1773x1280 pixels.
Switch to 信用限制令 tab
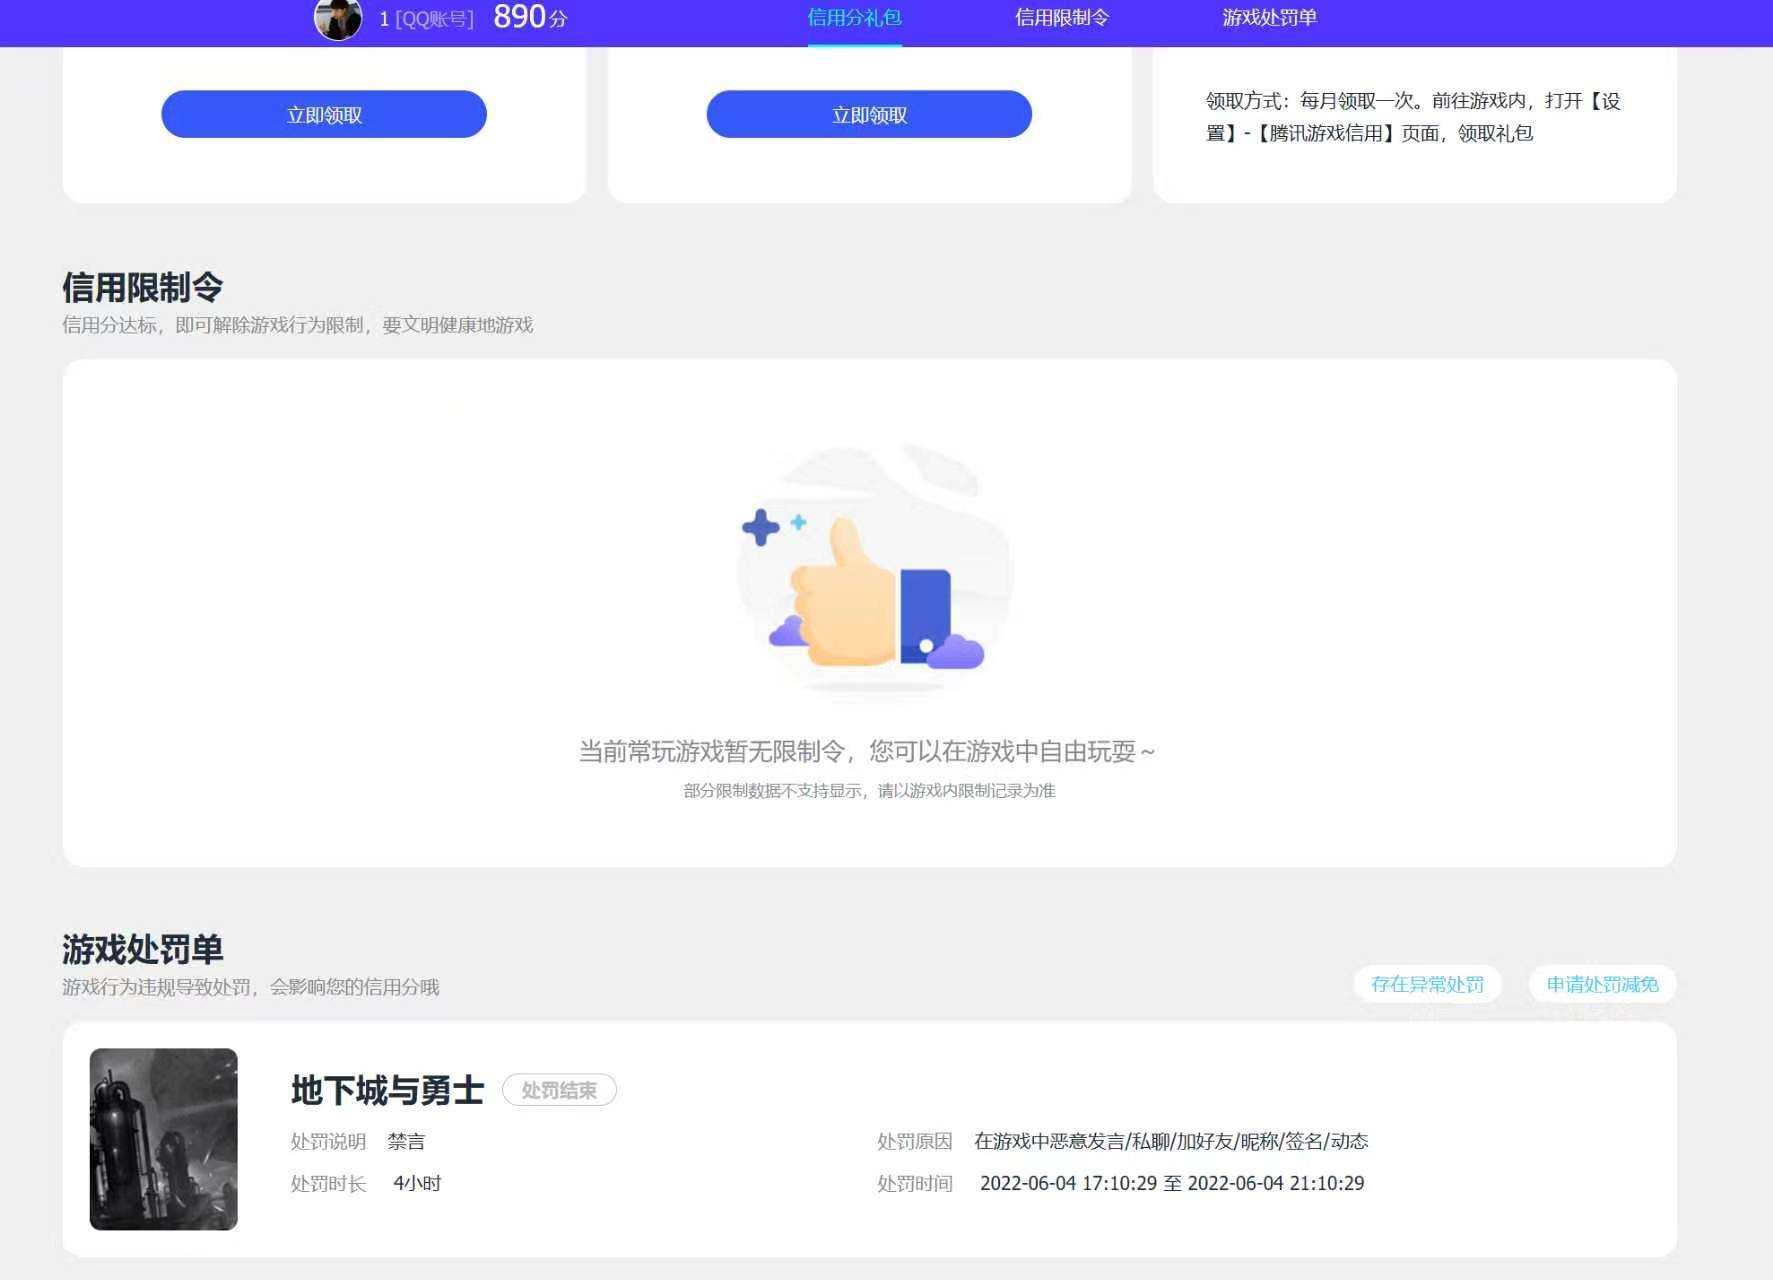pos(1062,18)
